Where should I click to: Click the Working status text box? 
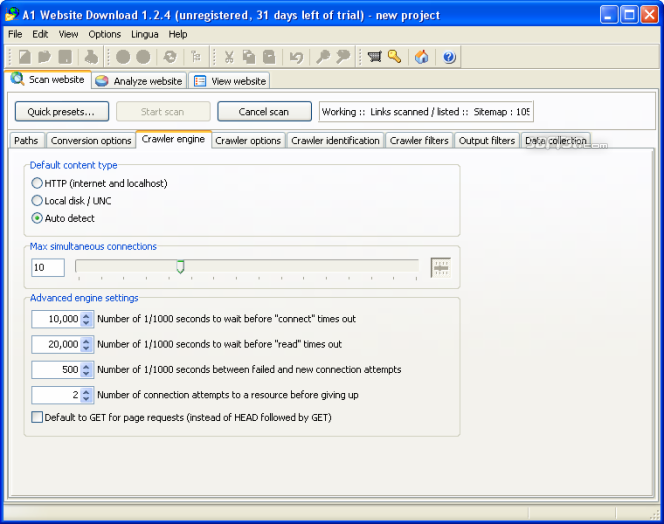click(426, 111)
